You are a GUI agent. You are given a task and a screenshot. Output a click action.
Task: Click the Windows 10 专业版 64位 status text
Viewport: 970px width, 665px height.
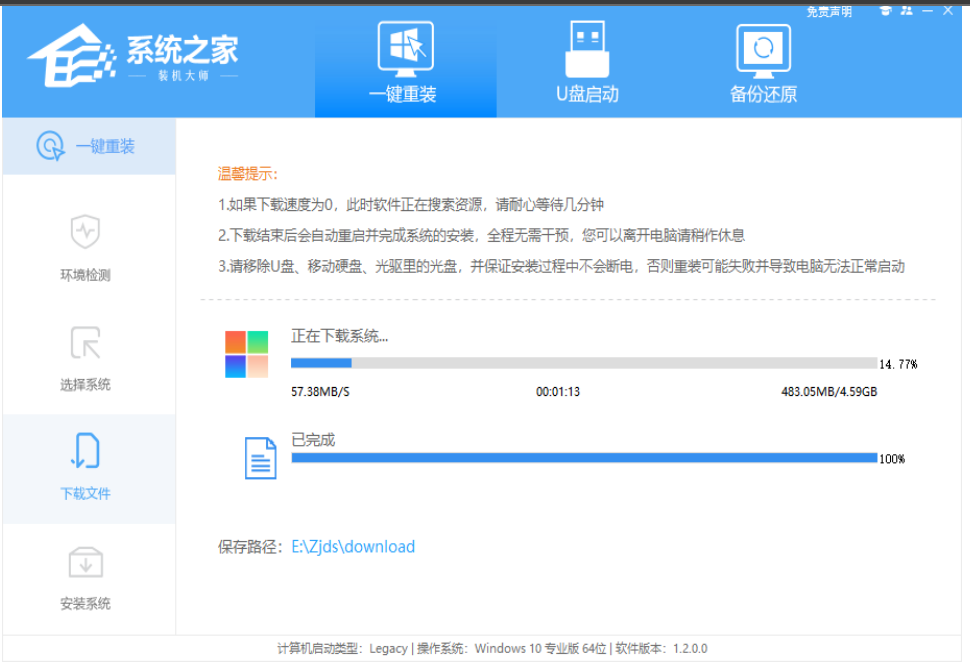[x=512, y=648]
